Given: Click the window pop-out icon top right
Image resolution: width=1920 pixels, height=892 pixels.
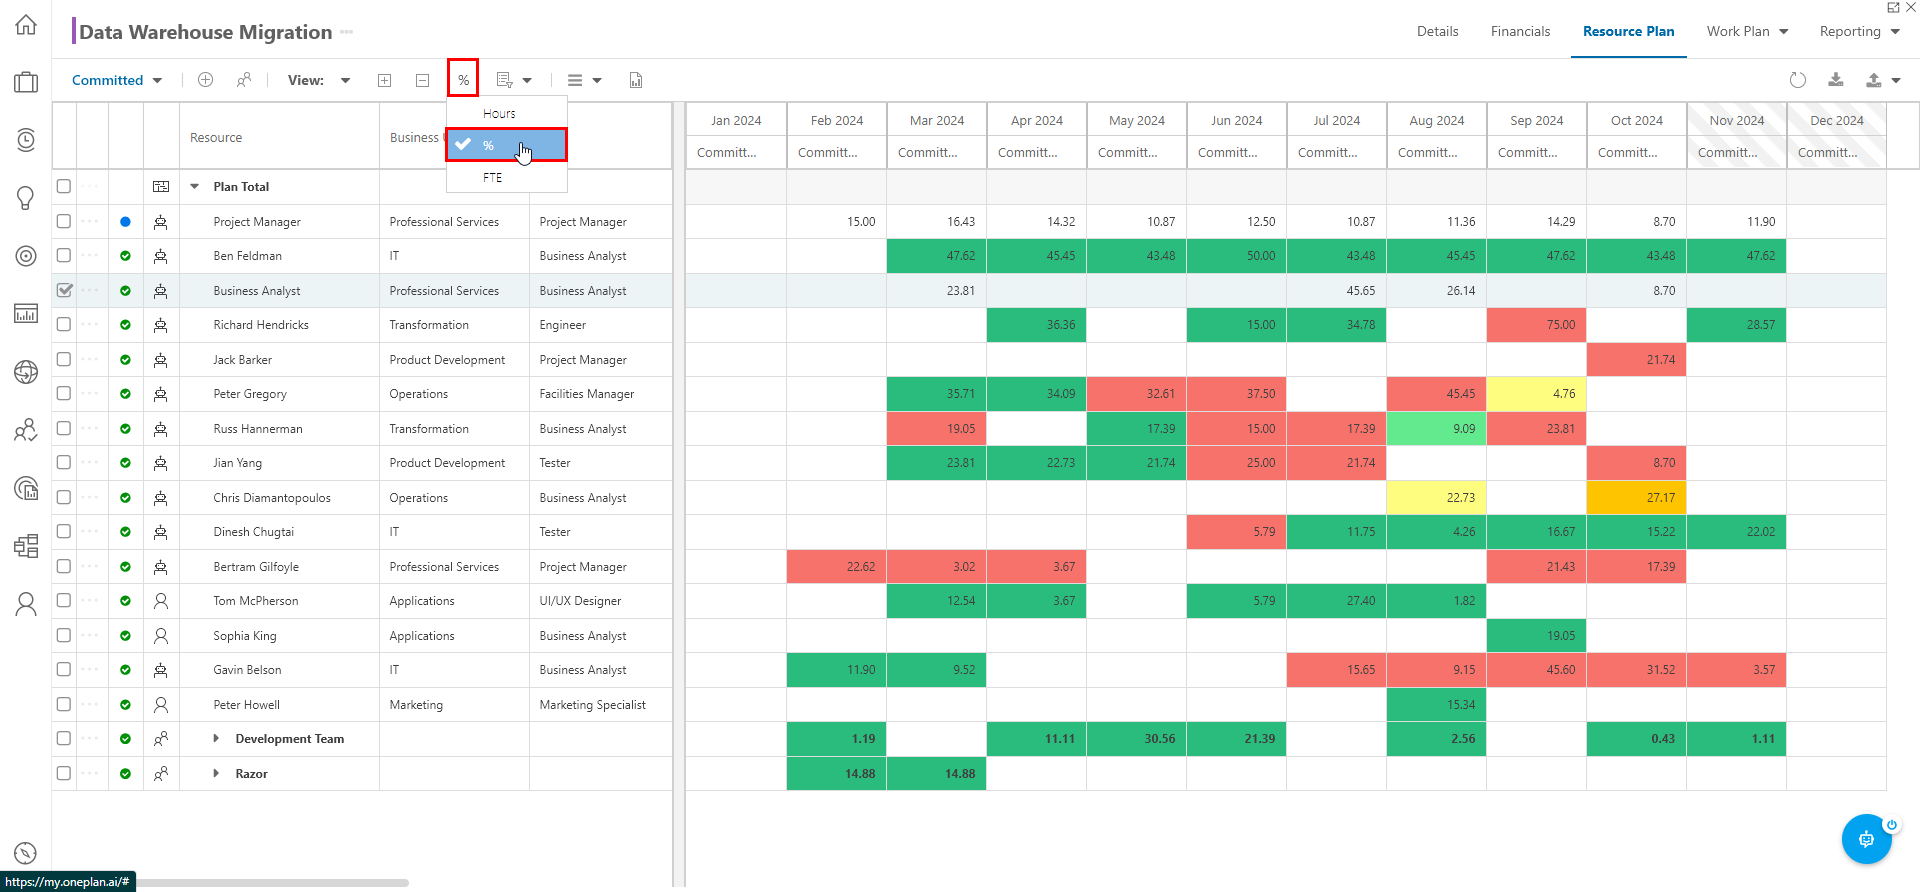Looking at the screenshot, I should click(1893, 8).
